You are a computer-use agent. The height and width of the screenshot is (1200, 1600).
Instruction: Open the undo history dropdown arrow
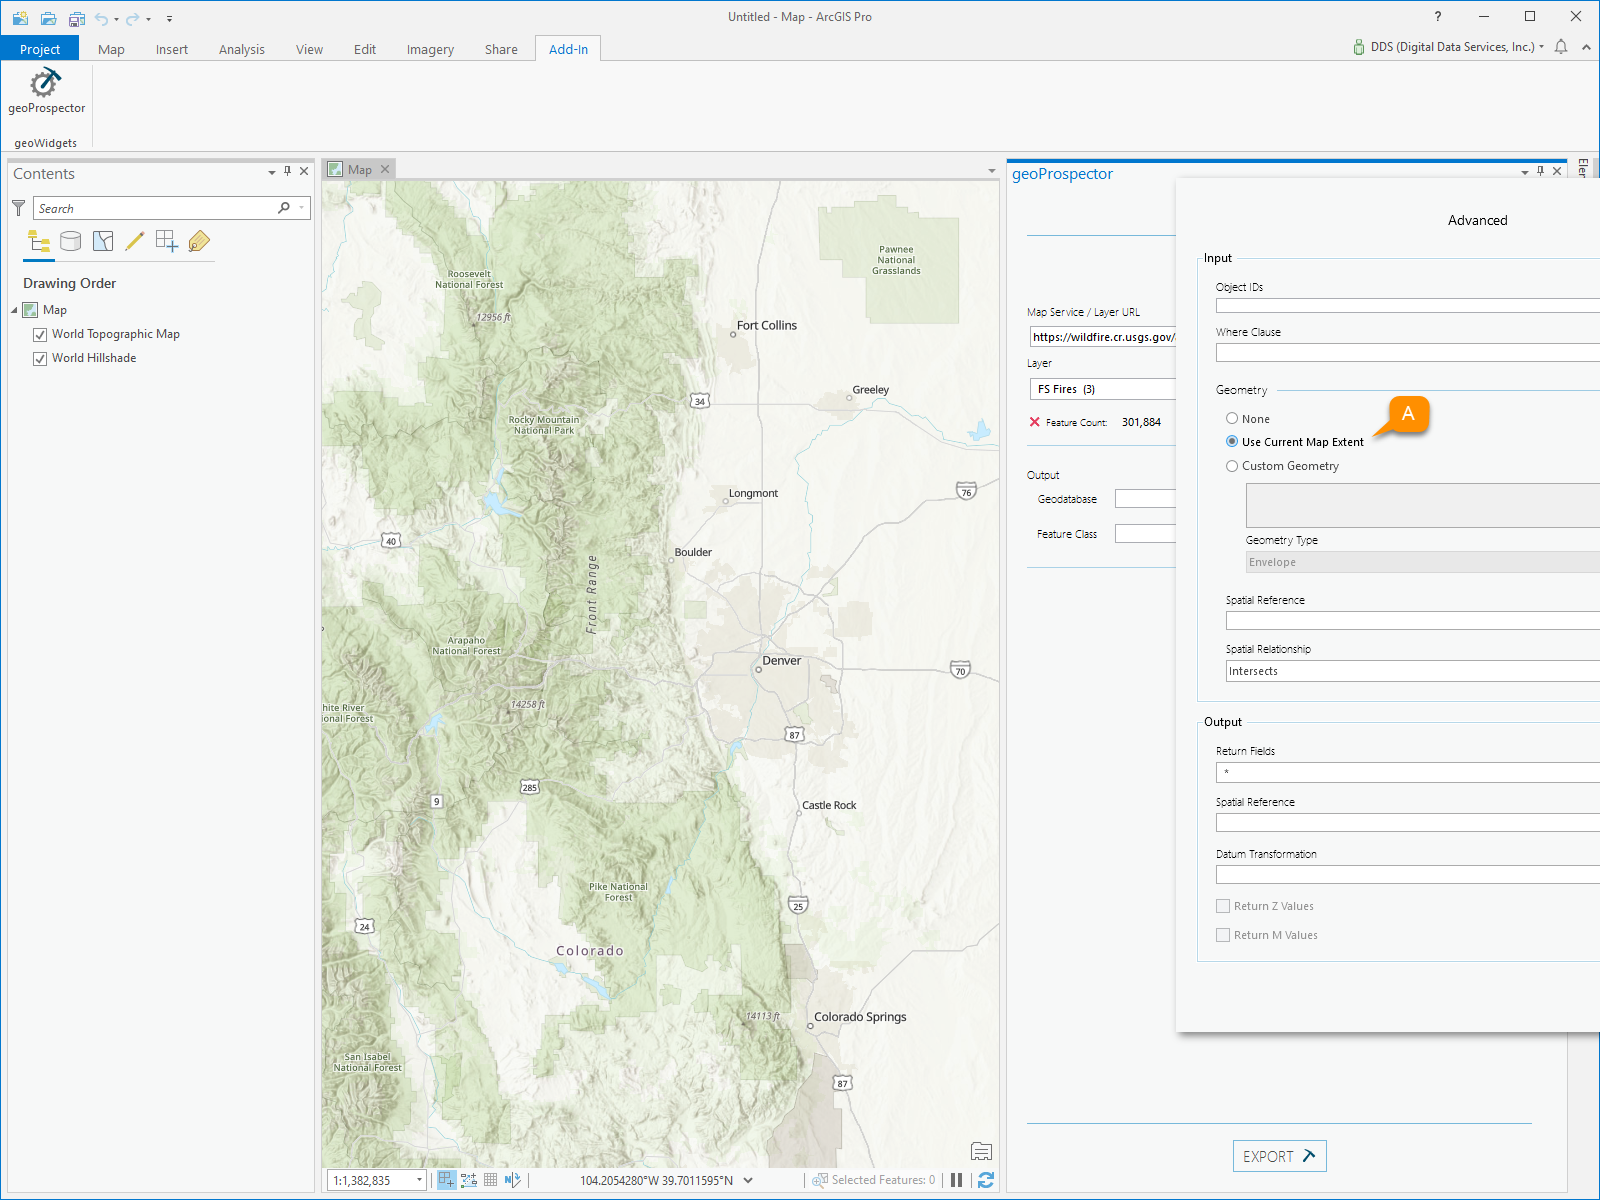point(116,19)
